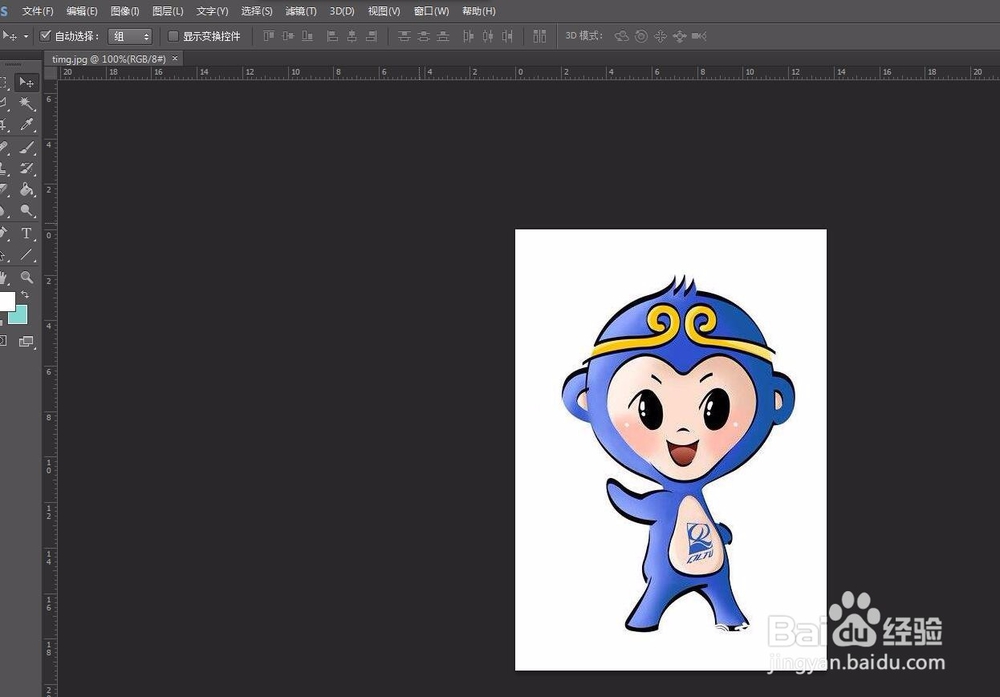Activate 3D scale camera mode

[699, 36]
